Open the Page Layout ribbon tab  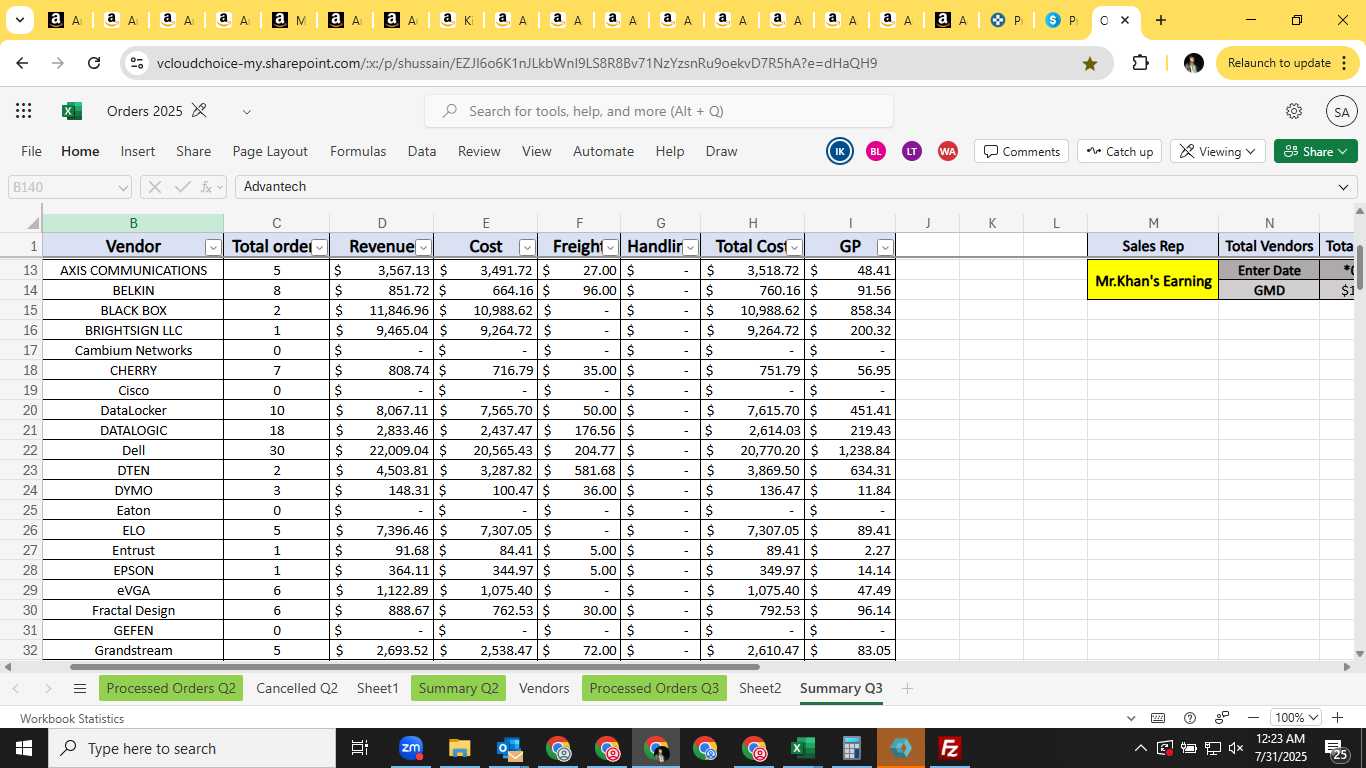(x=270, y=151)
